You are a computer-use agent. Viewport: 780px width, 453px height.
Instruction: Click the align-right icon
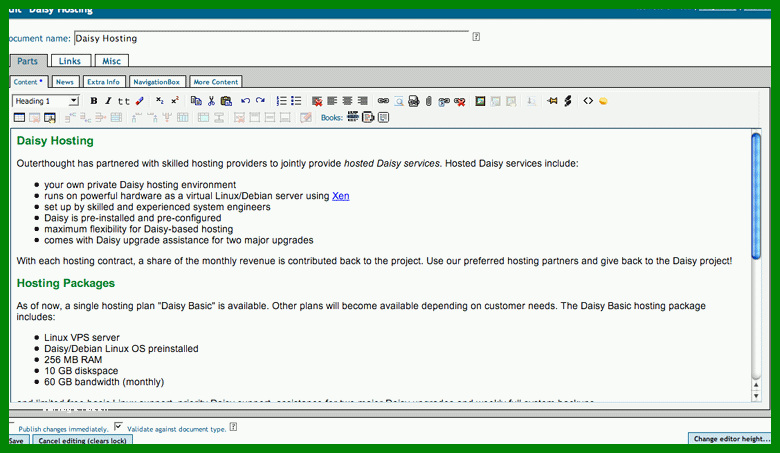pos(363,101)
